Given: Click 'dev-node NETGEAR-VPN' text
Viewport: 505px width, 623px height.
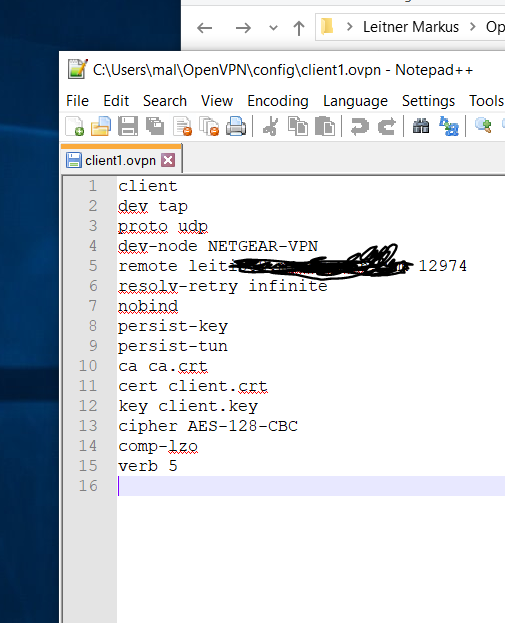Looking at the screenshot, I should [218, 246].
